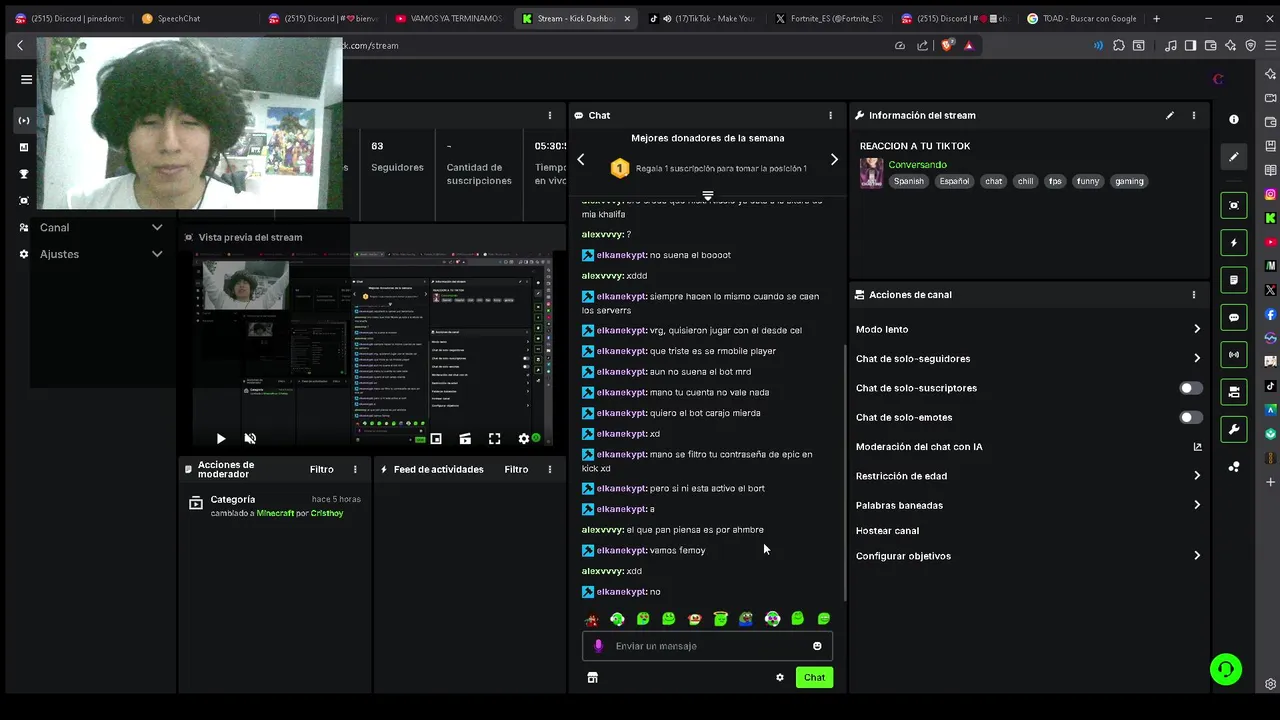This screenshot has width=1280, height=720.
Task: Click the edit pencil in stream info panel
Action: (1170, 115)
